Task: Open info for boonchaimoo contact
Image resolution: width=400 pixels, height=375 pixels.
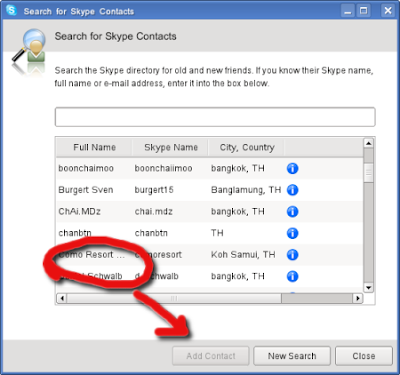Action: tap(292, 168)
